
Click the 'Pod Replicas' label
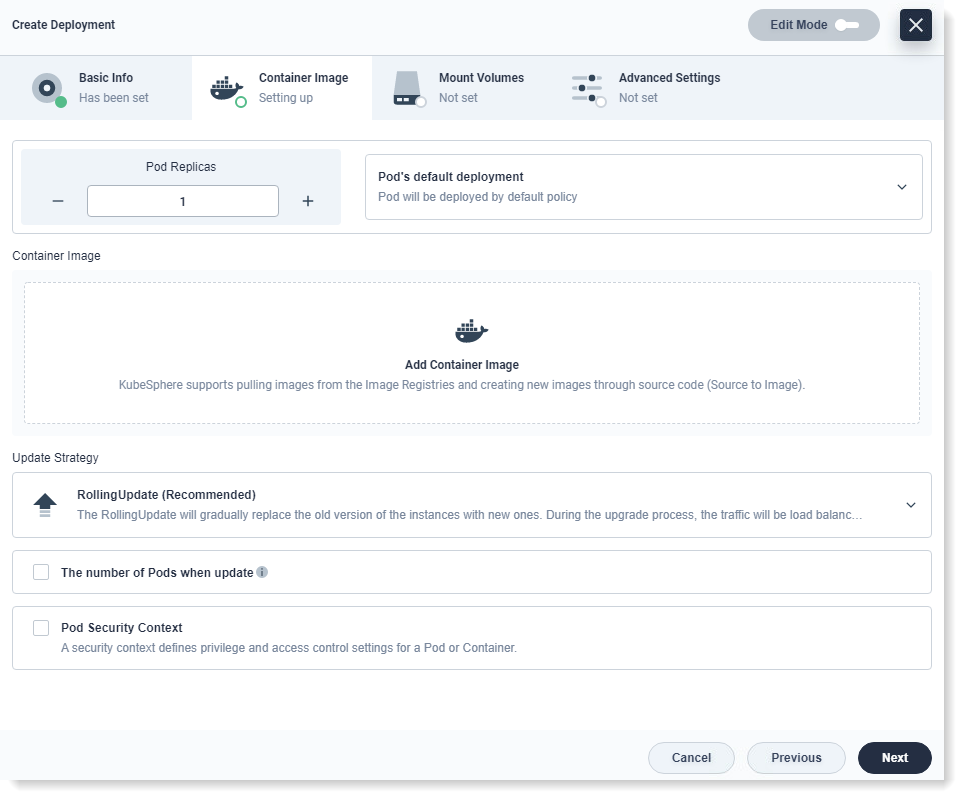point(181,167)
